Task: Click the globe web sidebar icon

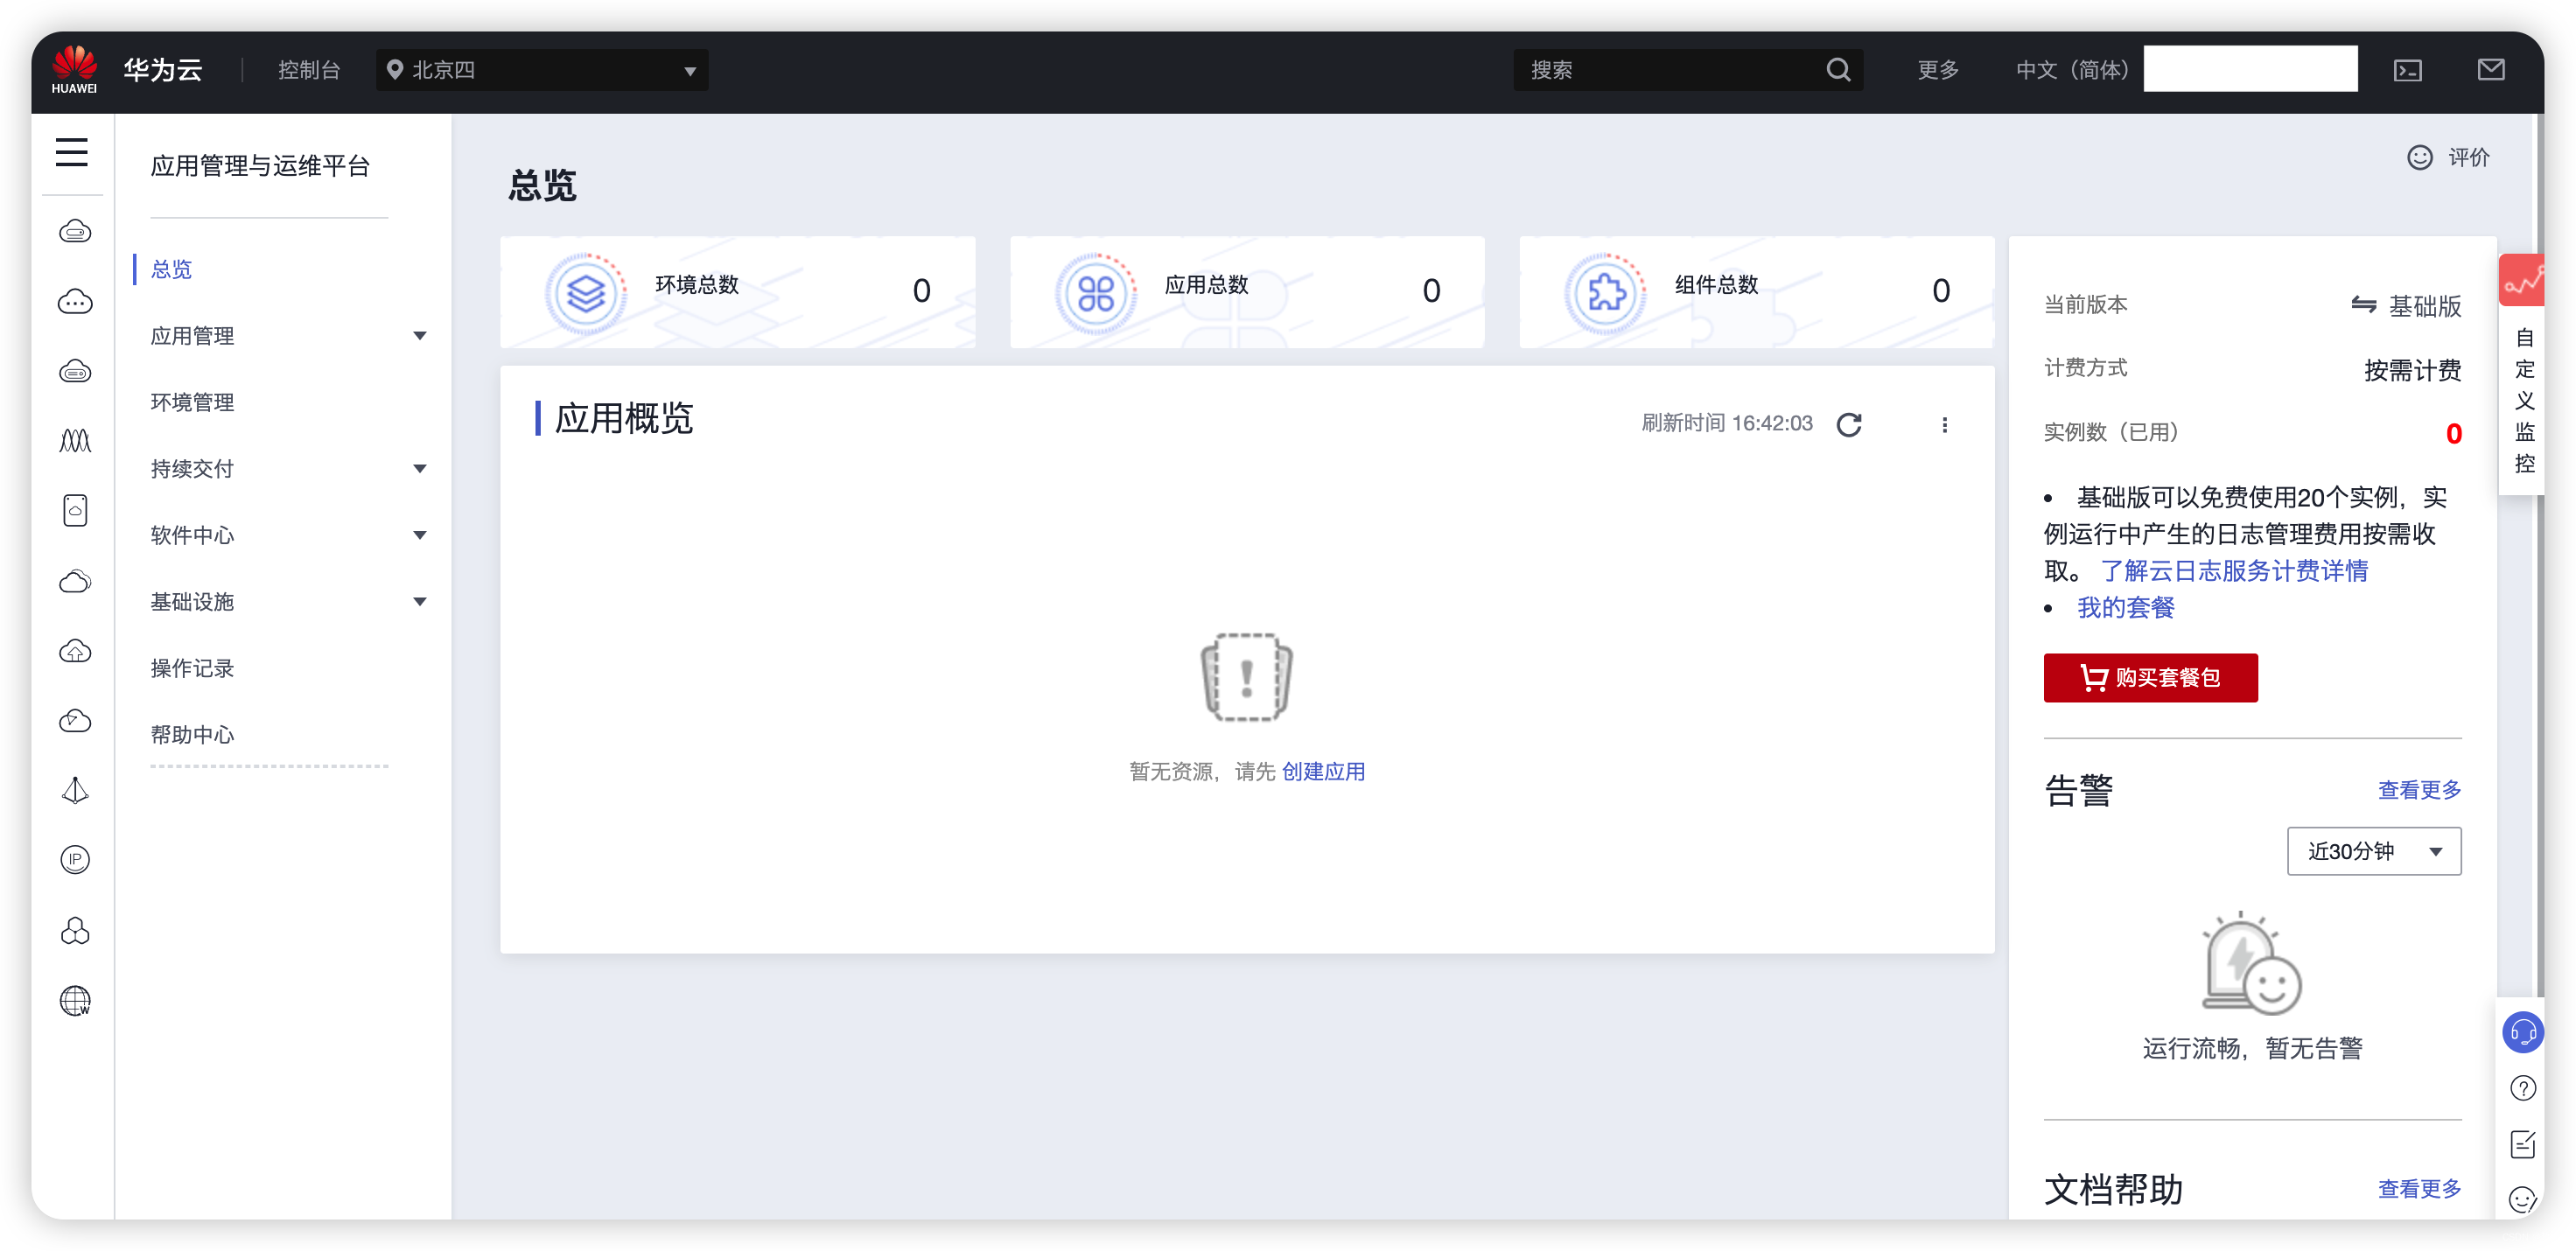Action: (x=75, y=1000)
